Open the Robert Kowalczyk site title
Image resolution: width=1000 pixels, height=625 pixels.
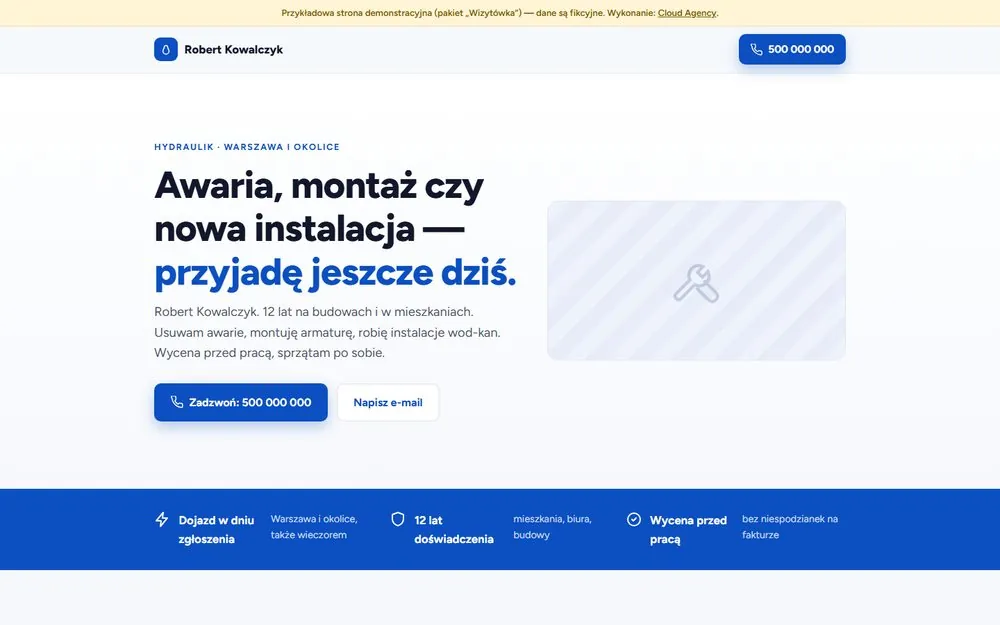click(x=233, y=50)
